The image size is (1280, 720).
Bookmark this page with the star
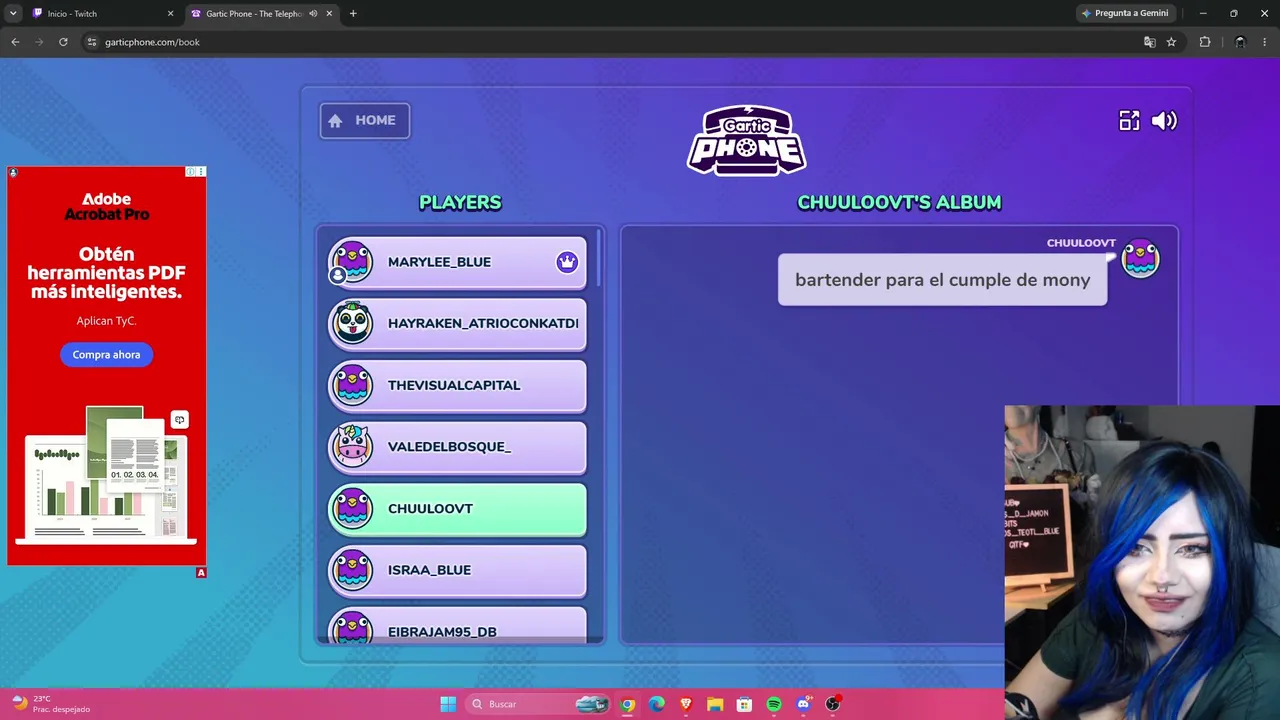tap(1171, 42)
